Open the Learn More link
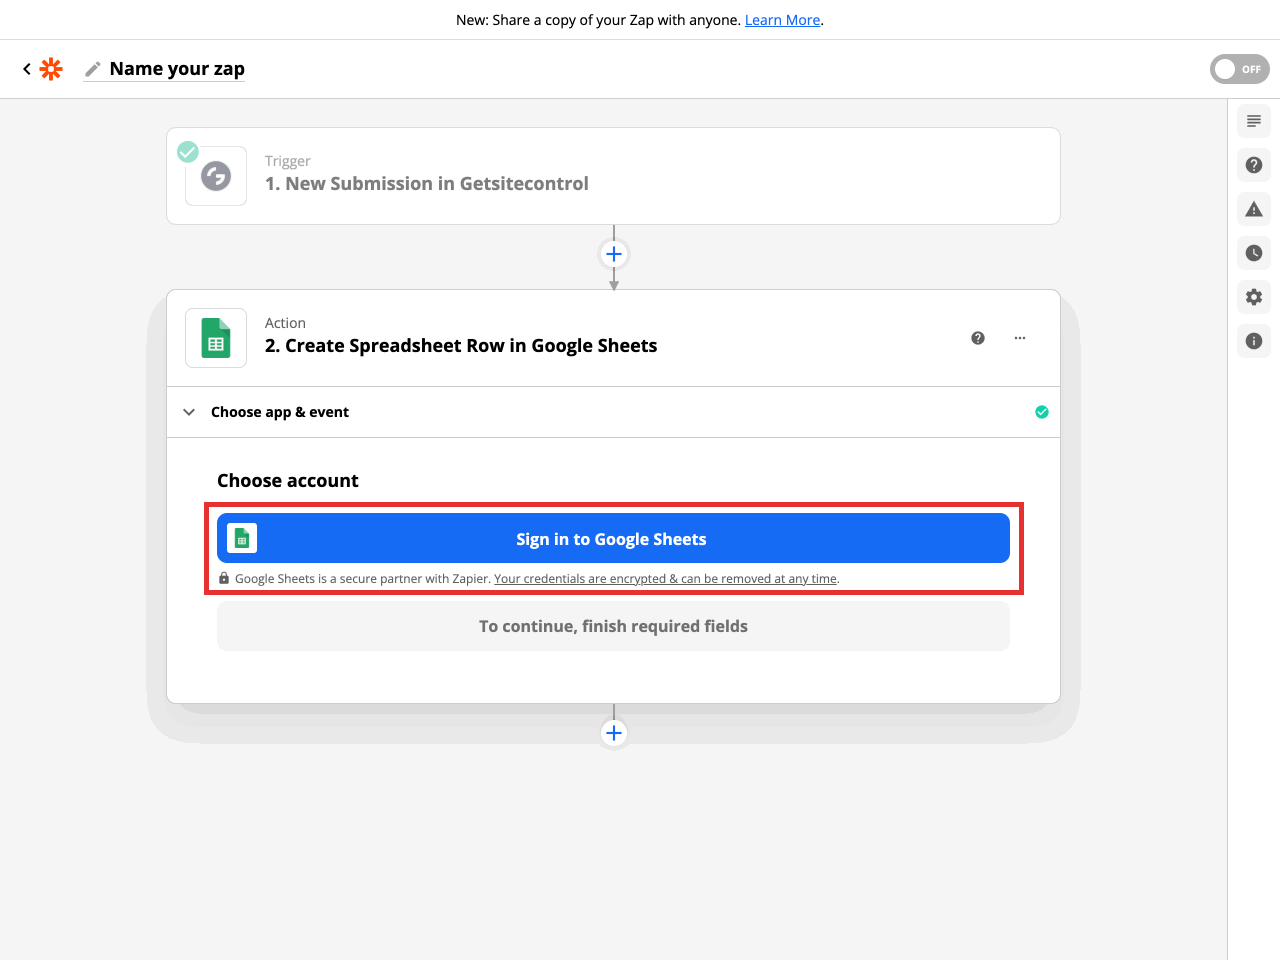Screen dimensions: 1280x960 (x=782, y=20)
